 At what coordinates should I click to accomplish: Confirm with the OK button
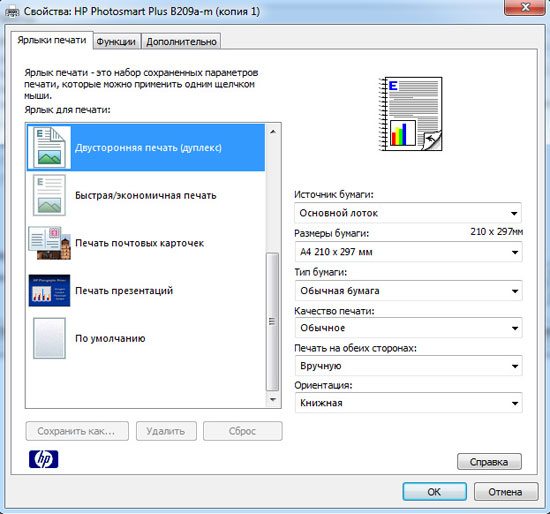(x=434, y=492)
